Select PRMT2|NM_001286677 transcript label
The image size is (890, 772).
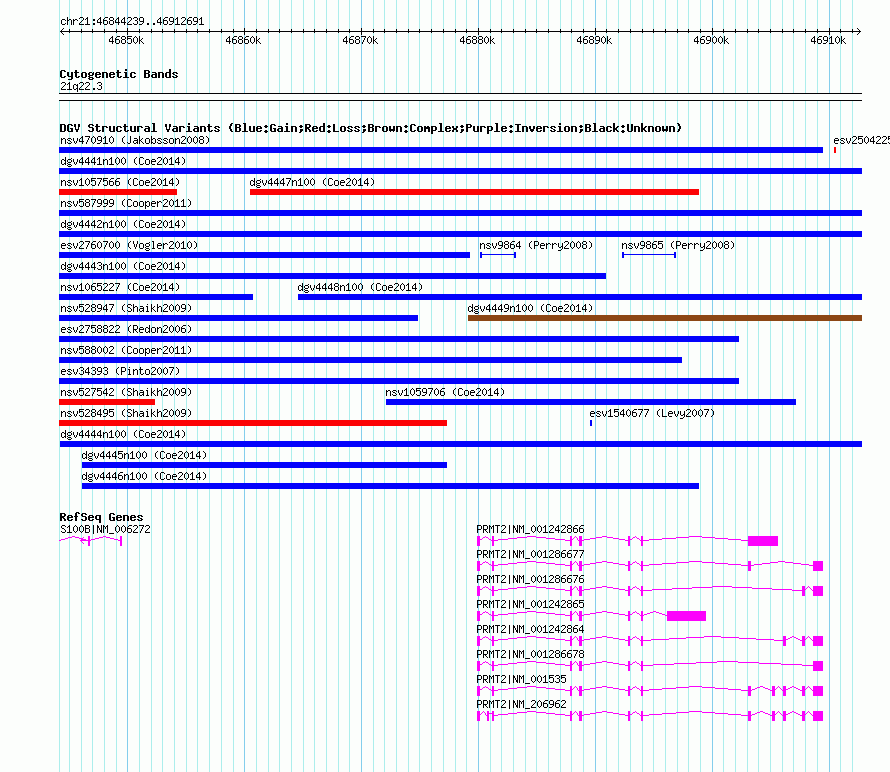530,554
